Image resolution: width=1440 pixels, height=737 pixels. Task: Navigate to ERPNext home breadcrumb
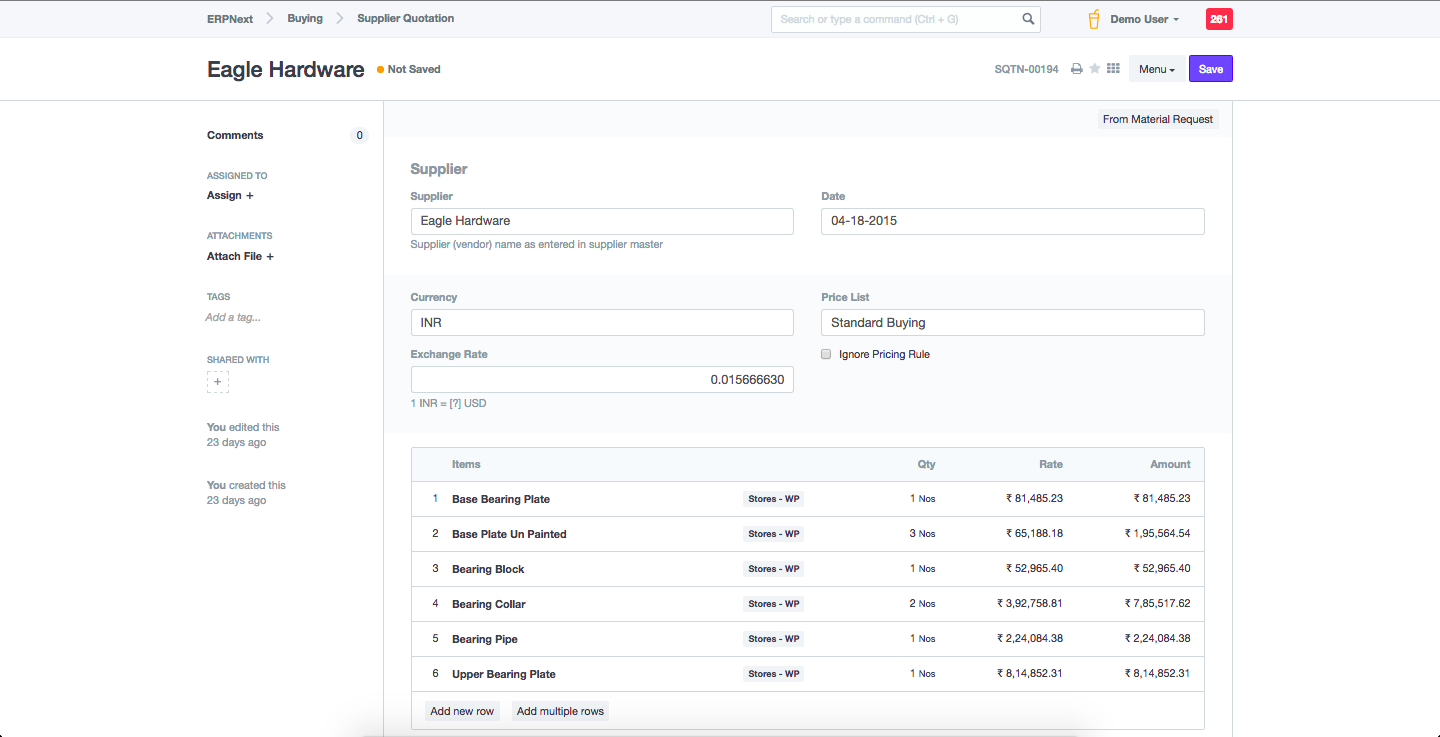tap(230, 19)
